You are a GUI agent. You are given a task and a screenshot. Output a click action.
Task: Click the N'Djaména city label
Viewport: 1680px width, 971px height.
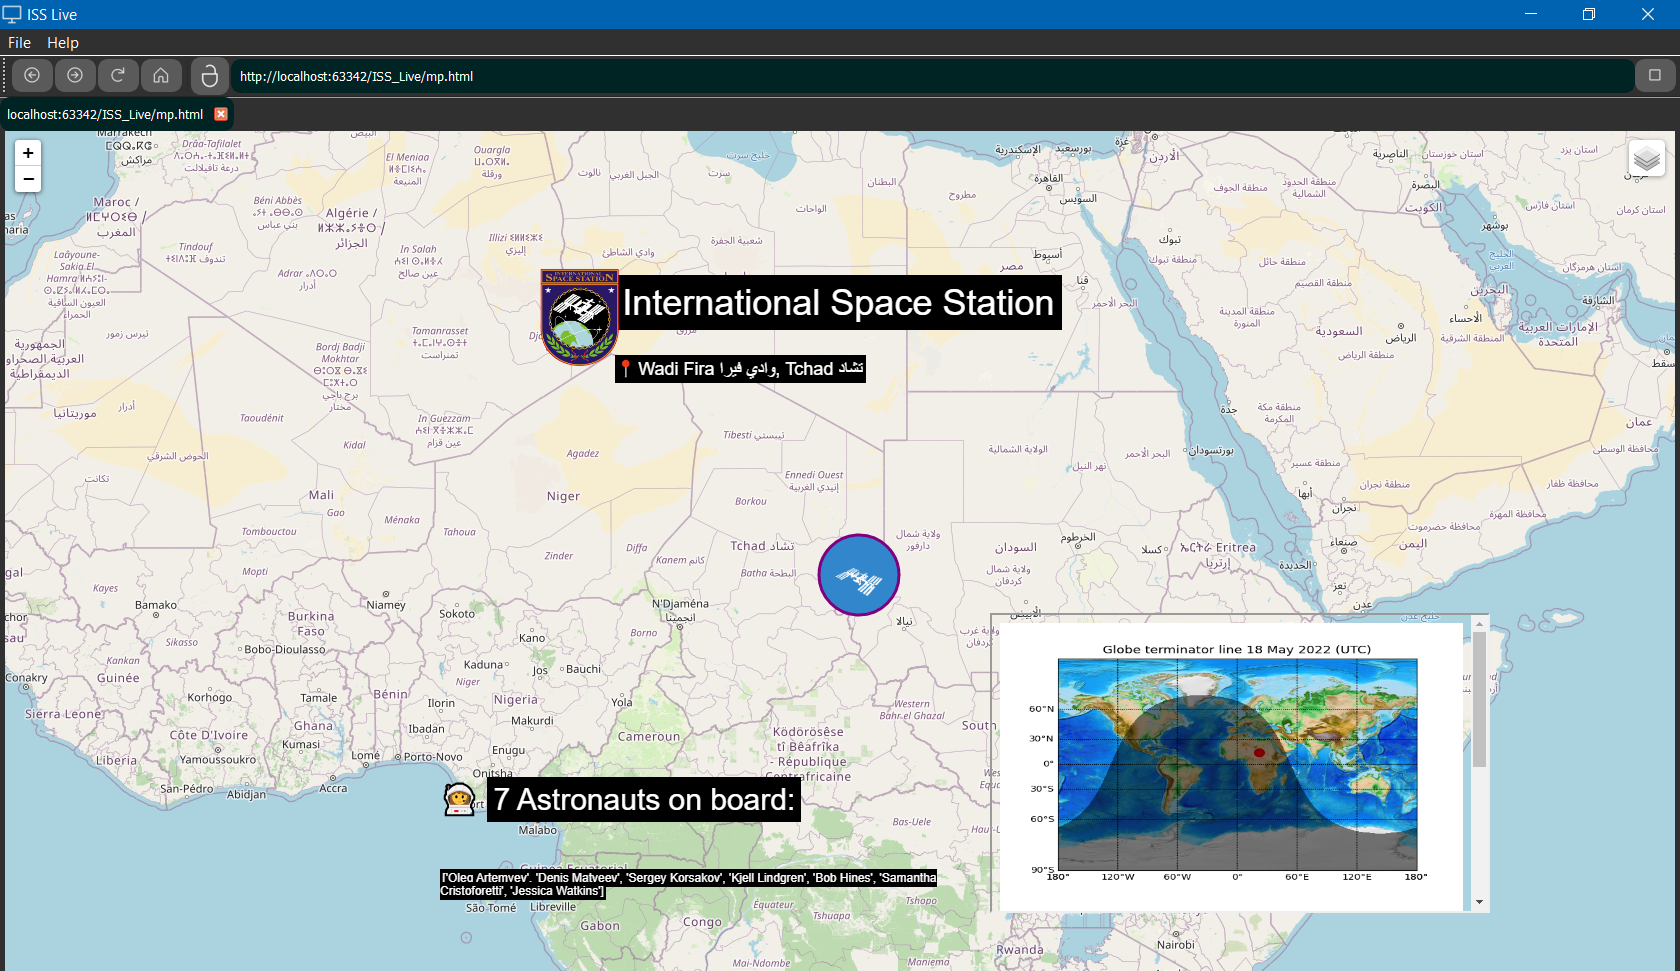[x=680, y=604]
